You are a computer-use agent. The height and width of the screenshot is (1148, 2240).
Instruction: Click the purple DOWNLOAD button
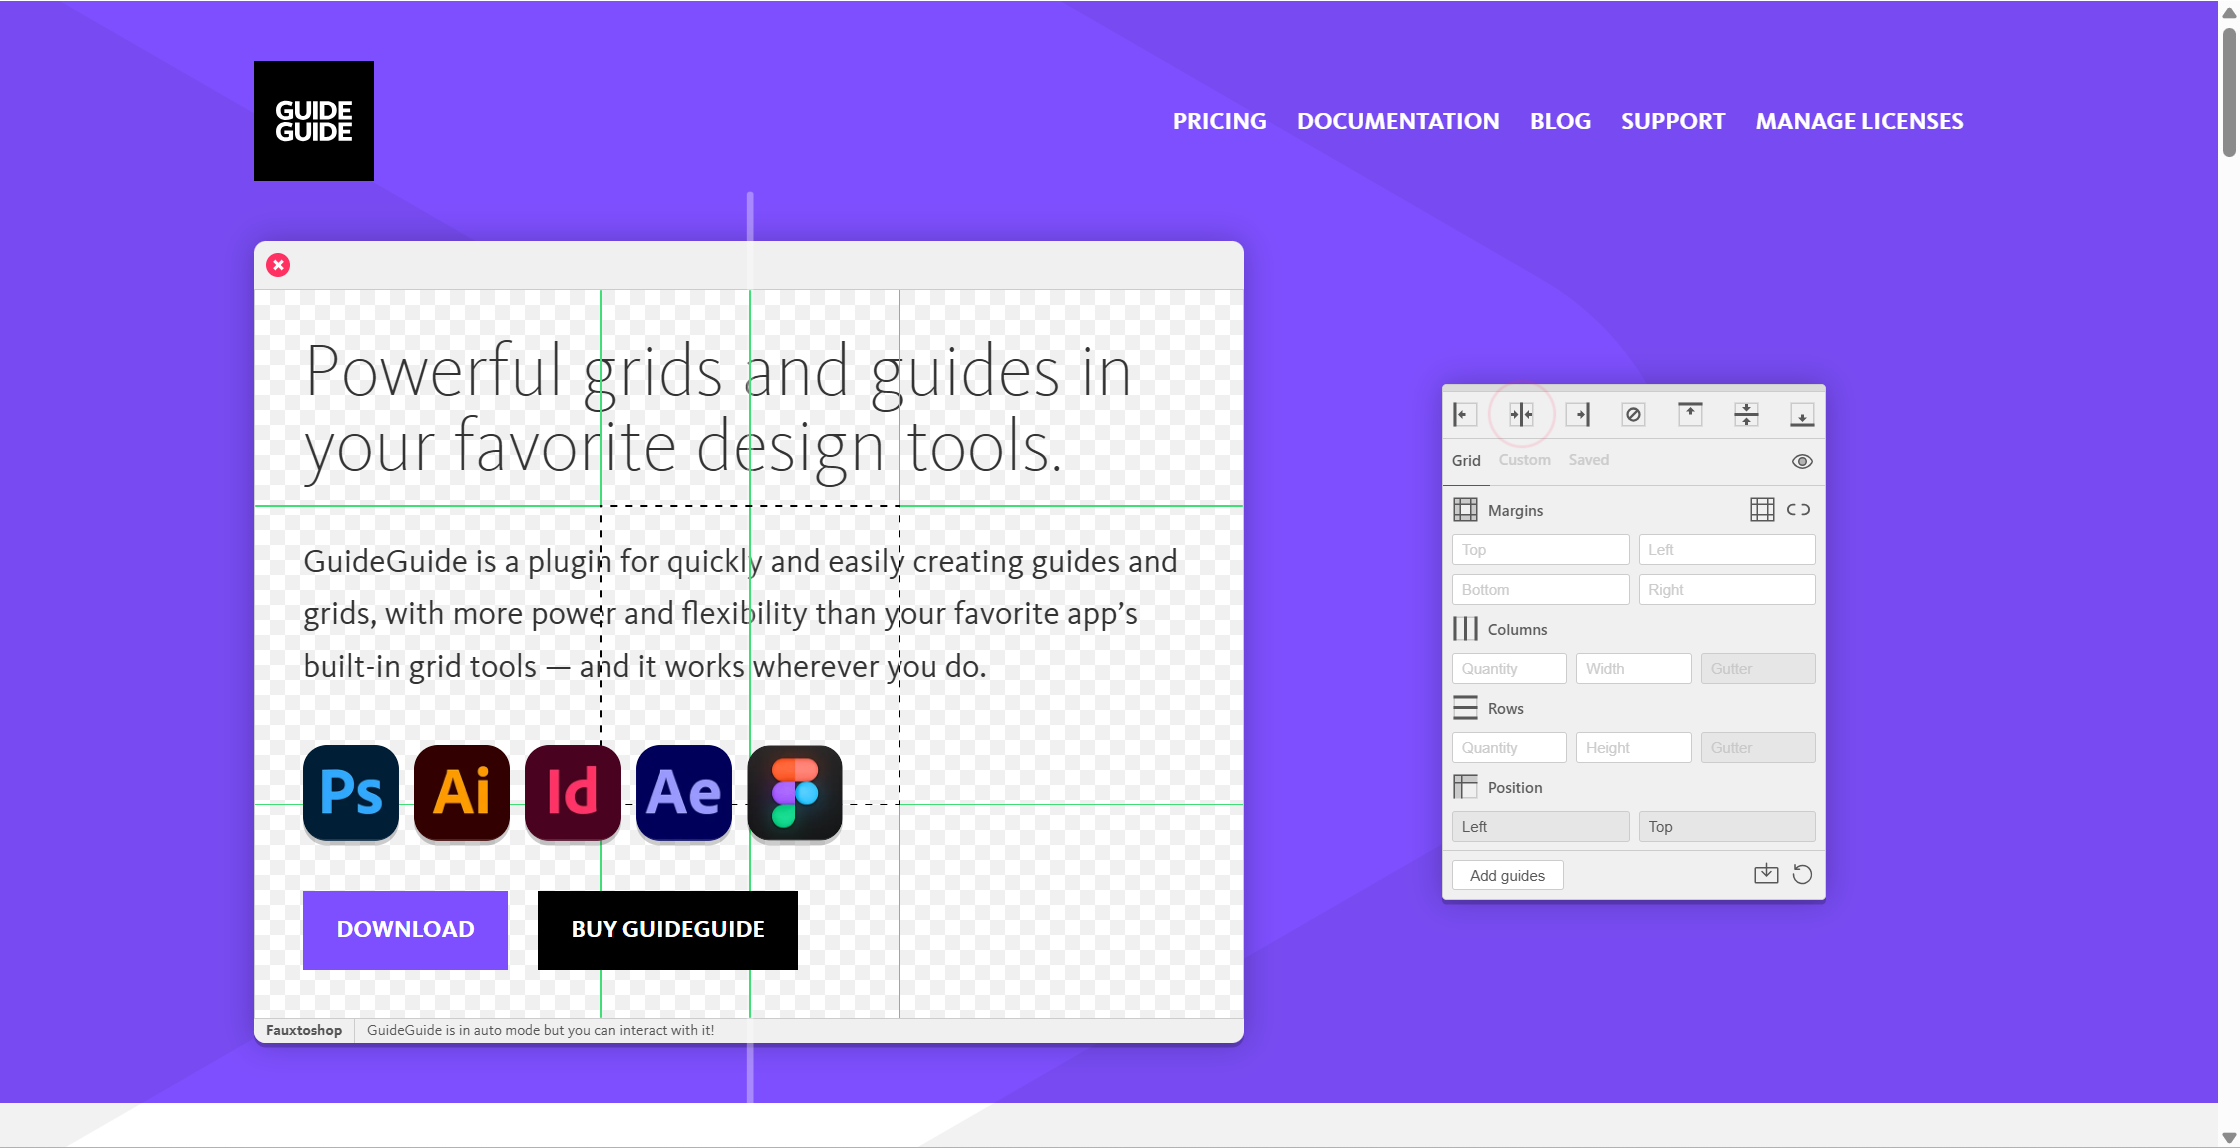405,929
